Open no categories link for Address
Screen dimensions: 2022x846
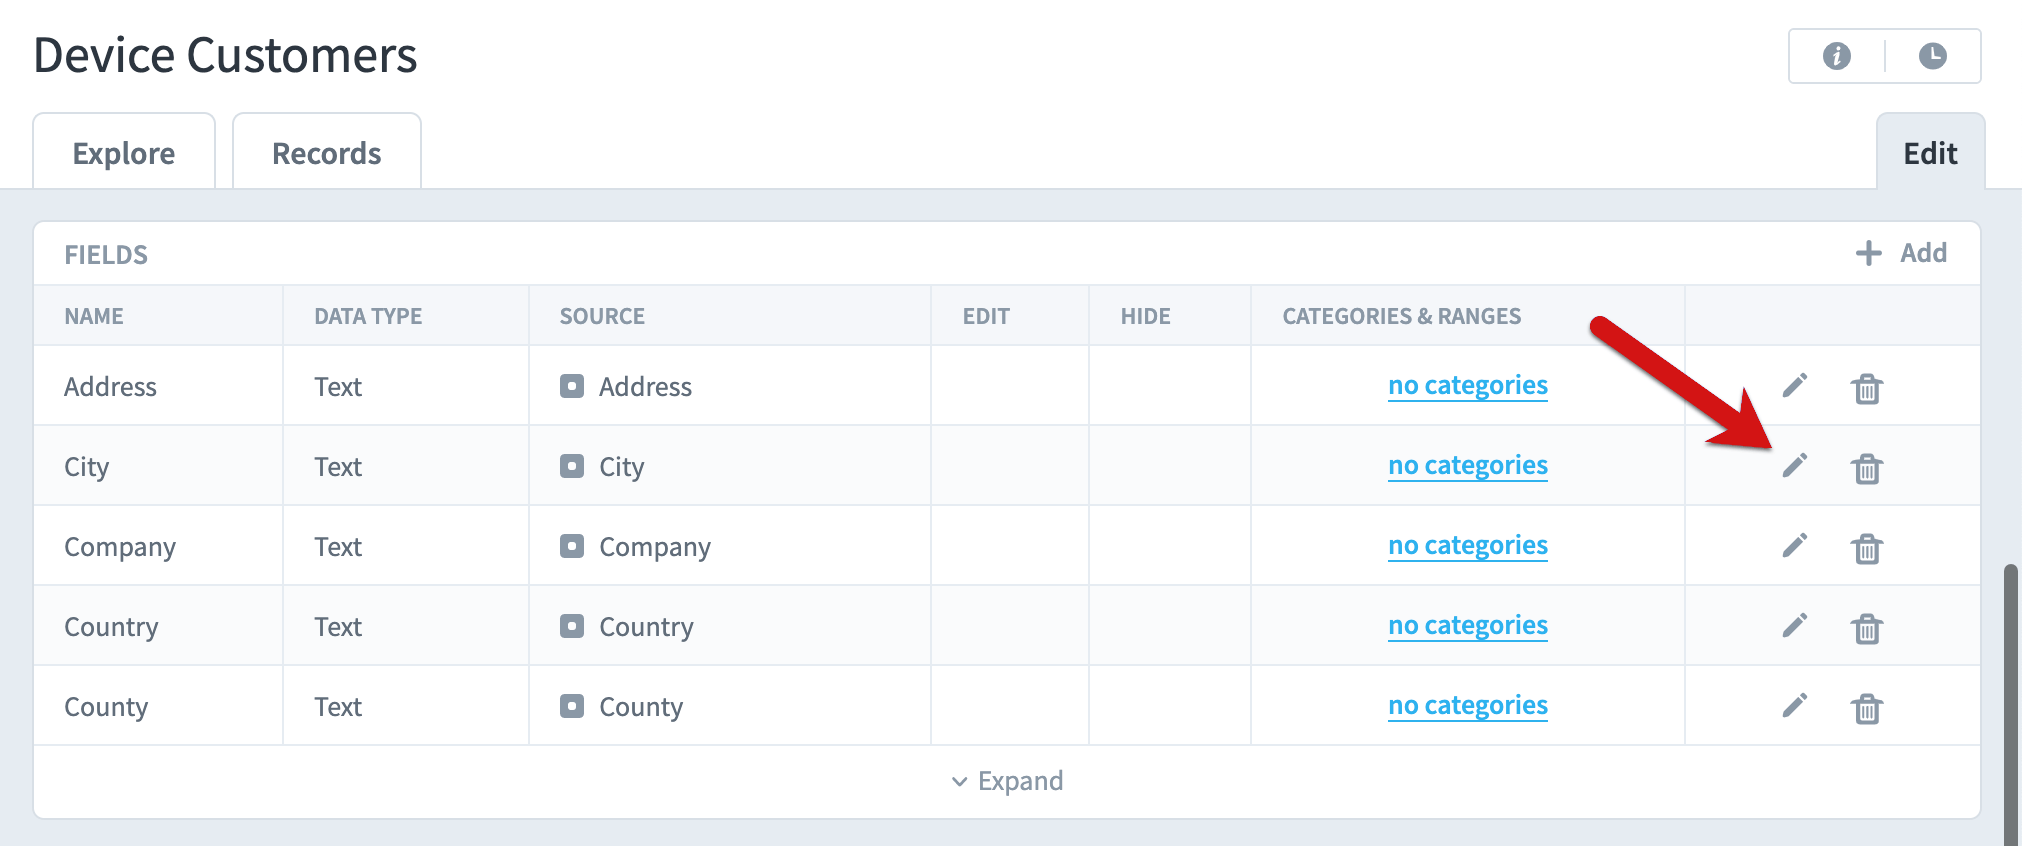(x=1468, y=385)
